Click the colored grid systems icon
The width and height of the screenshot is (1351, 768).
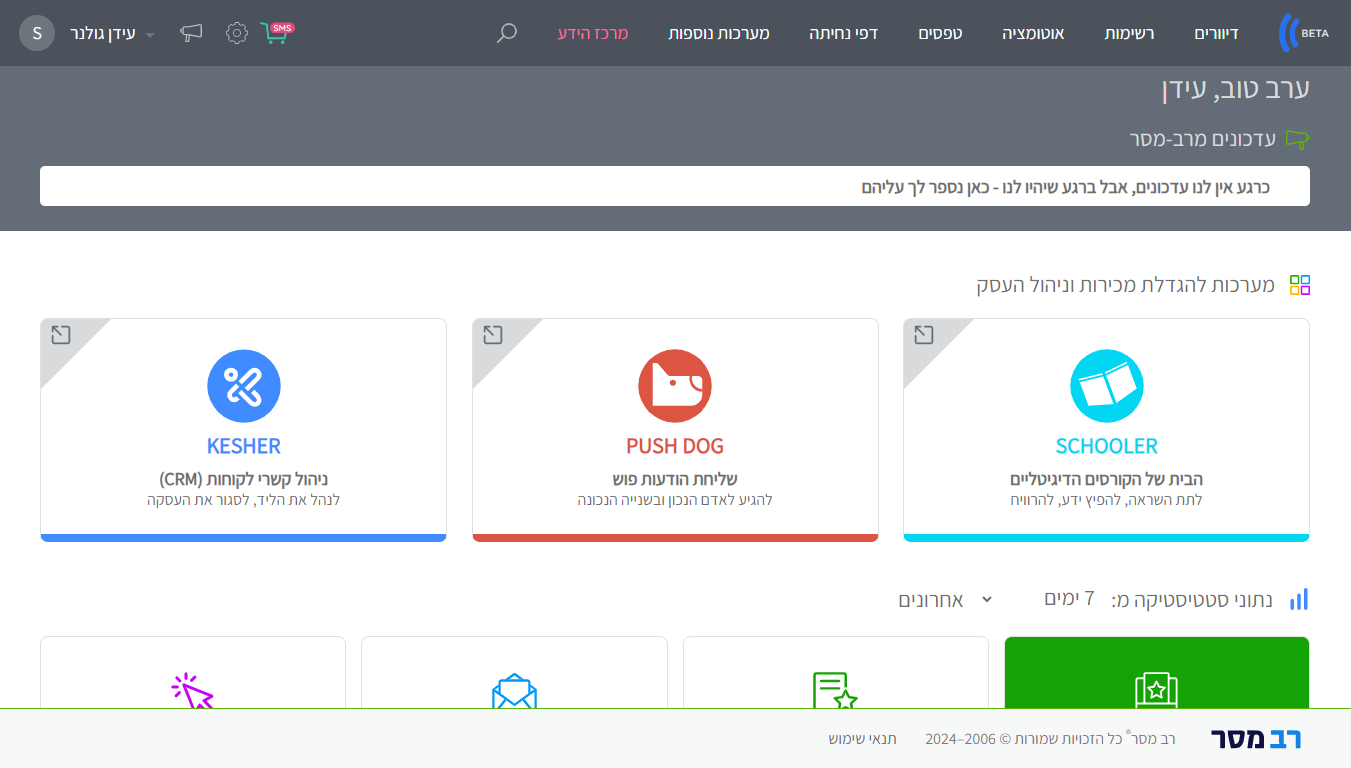click(1299, 285)
